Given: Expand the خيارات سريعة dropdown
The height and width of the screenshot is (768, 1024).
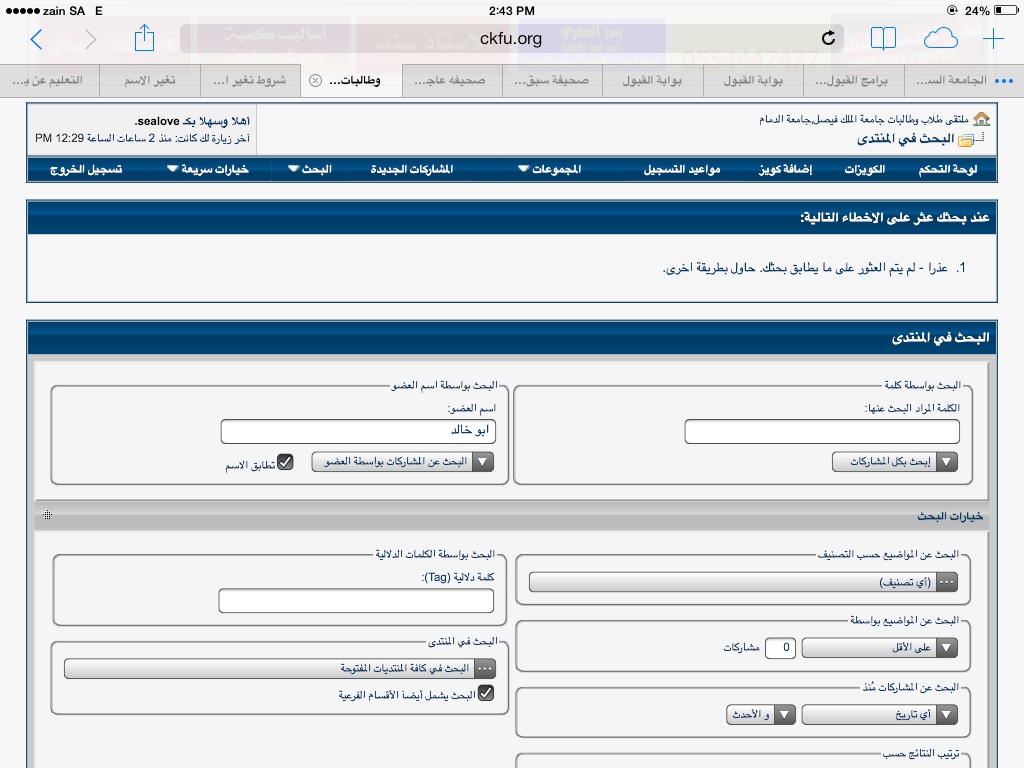Looking at the screenshot, I should (x=208, y=169).
